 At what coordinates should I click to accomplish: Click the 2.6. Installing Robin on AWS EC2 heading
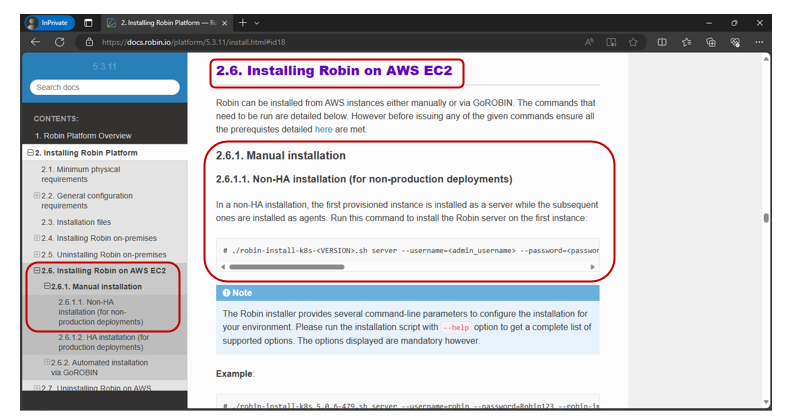pos(334,71)
